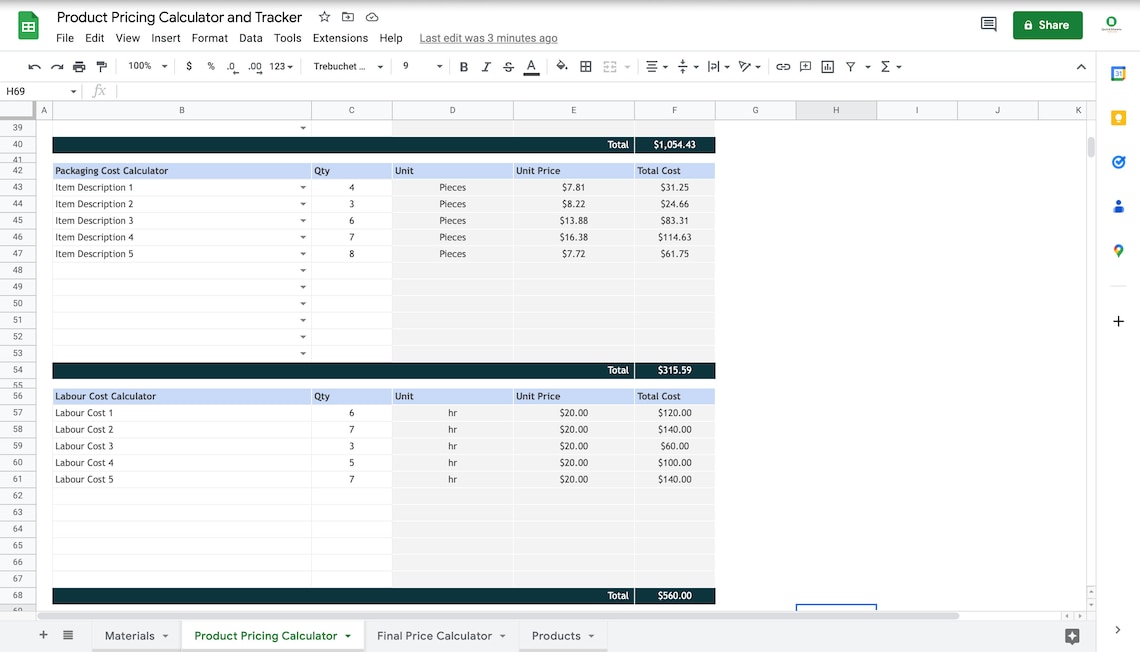Open Google Calendar from the side panel
Screen dimensions: 1140x652
click(x=1117, y=72)
